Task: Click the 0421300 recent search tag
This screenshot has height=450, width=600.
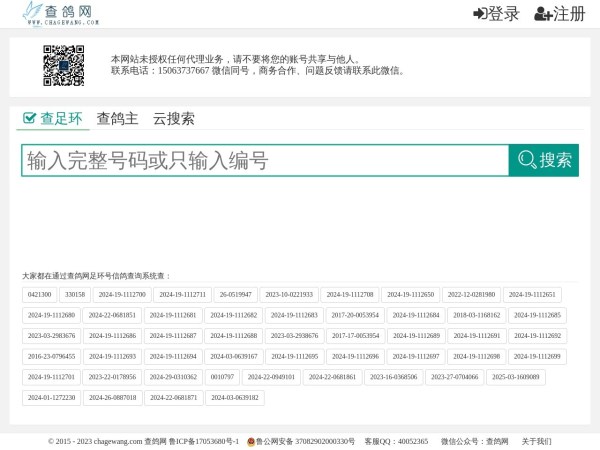Action: [x=40, y=295]
